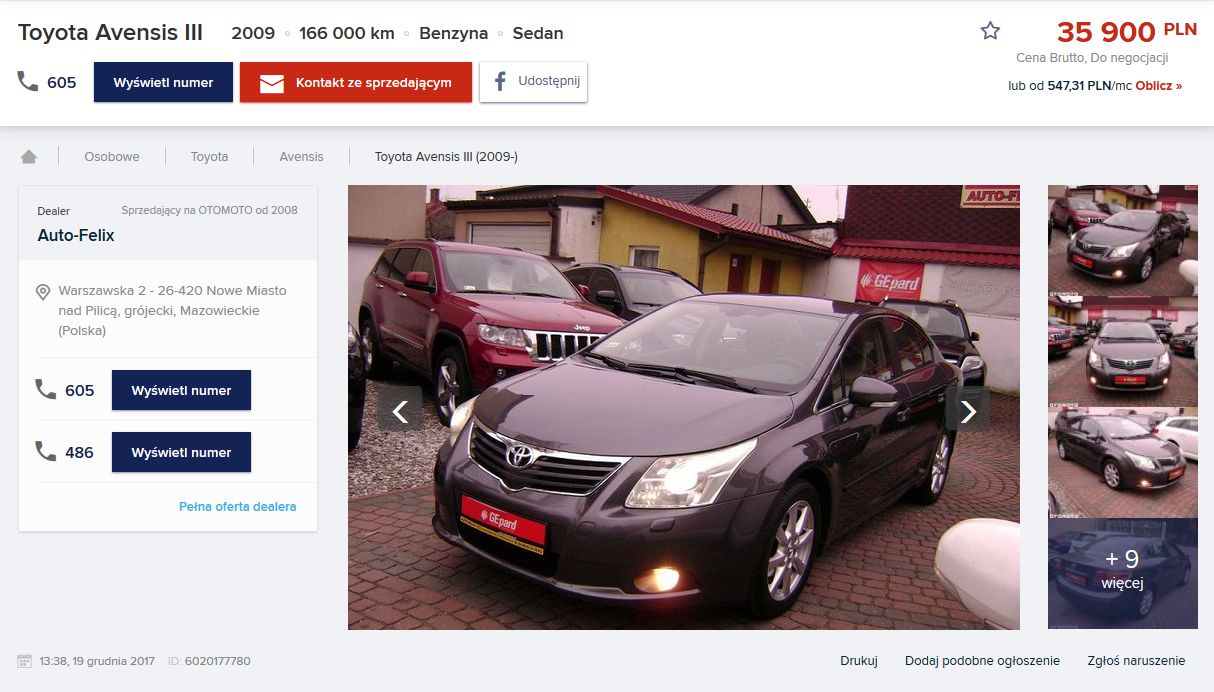Show previous photo with left arrow

coord(400,410)
